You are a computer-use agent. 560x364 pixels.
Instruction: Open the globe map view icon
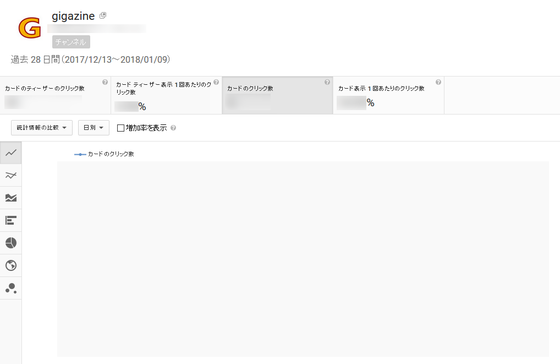tap(11, 265)
